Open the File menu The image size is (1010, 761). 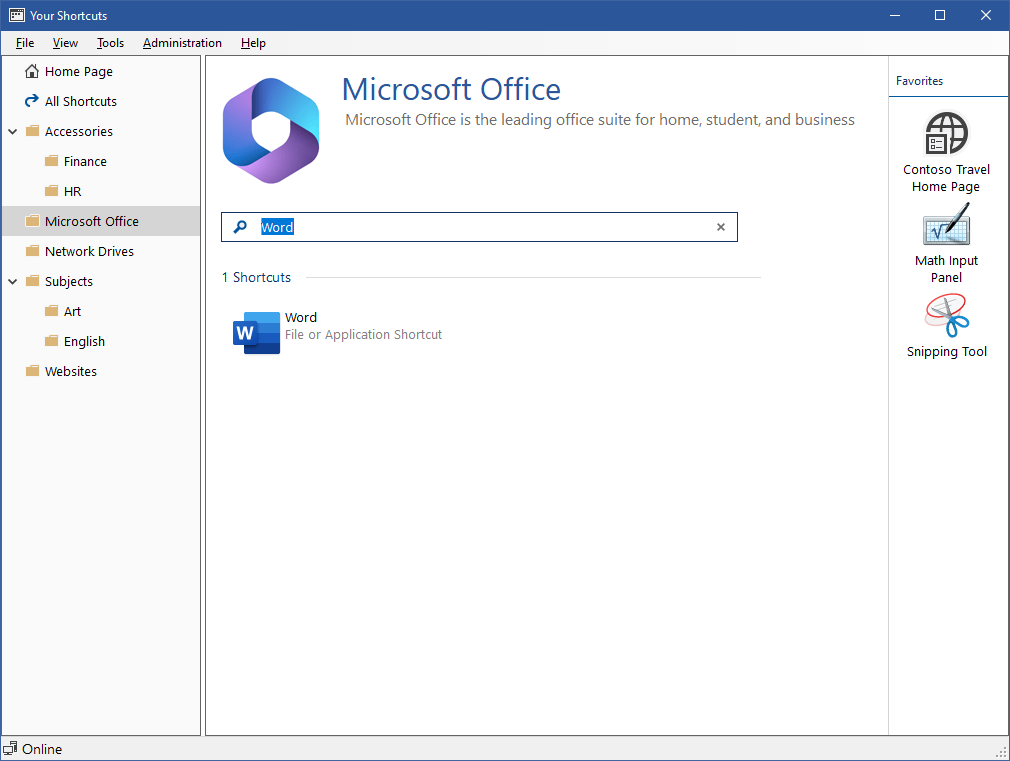[x=25, y=43]
